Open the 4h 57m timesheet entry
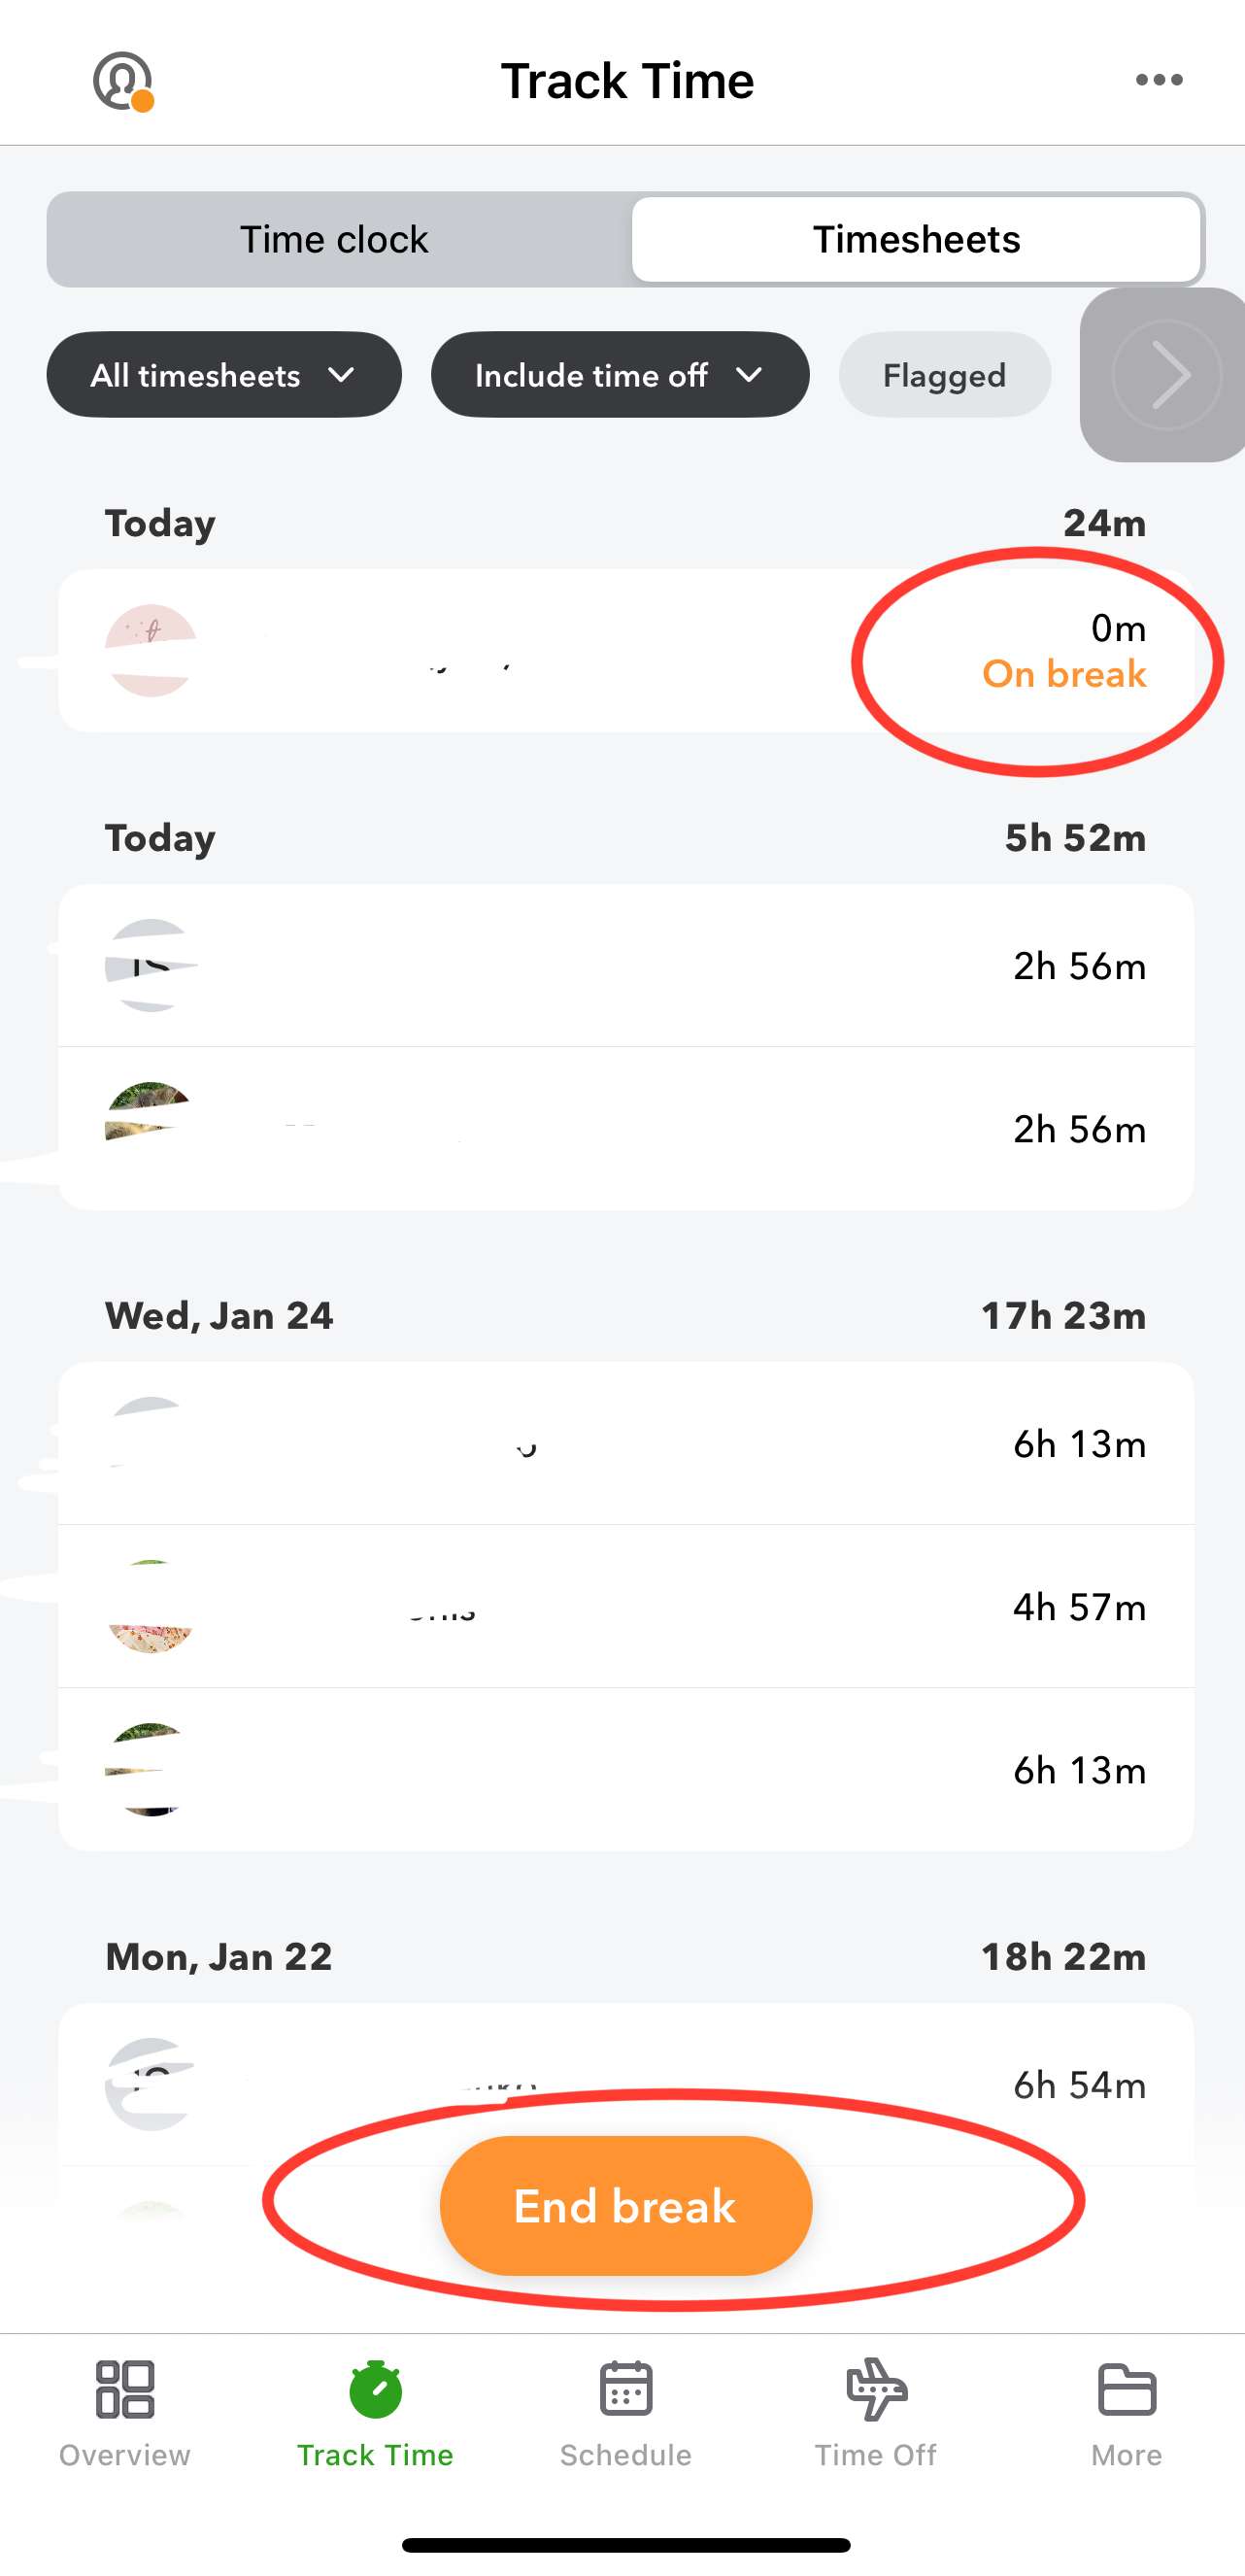The height and width of the screenshot is (2576, 1245). pos(626,1607)
